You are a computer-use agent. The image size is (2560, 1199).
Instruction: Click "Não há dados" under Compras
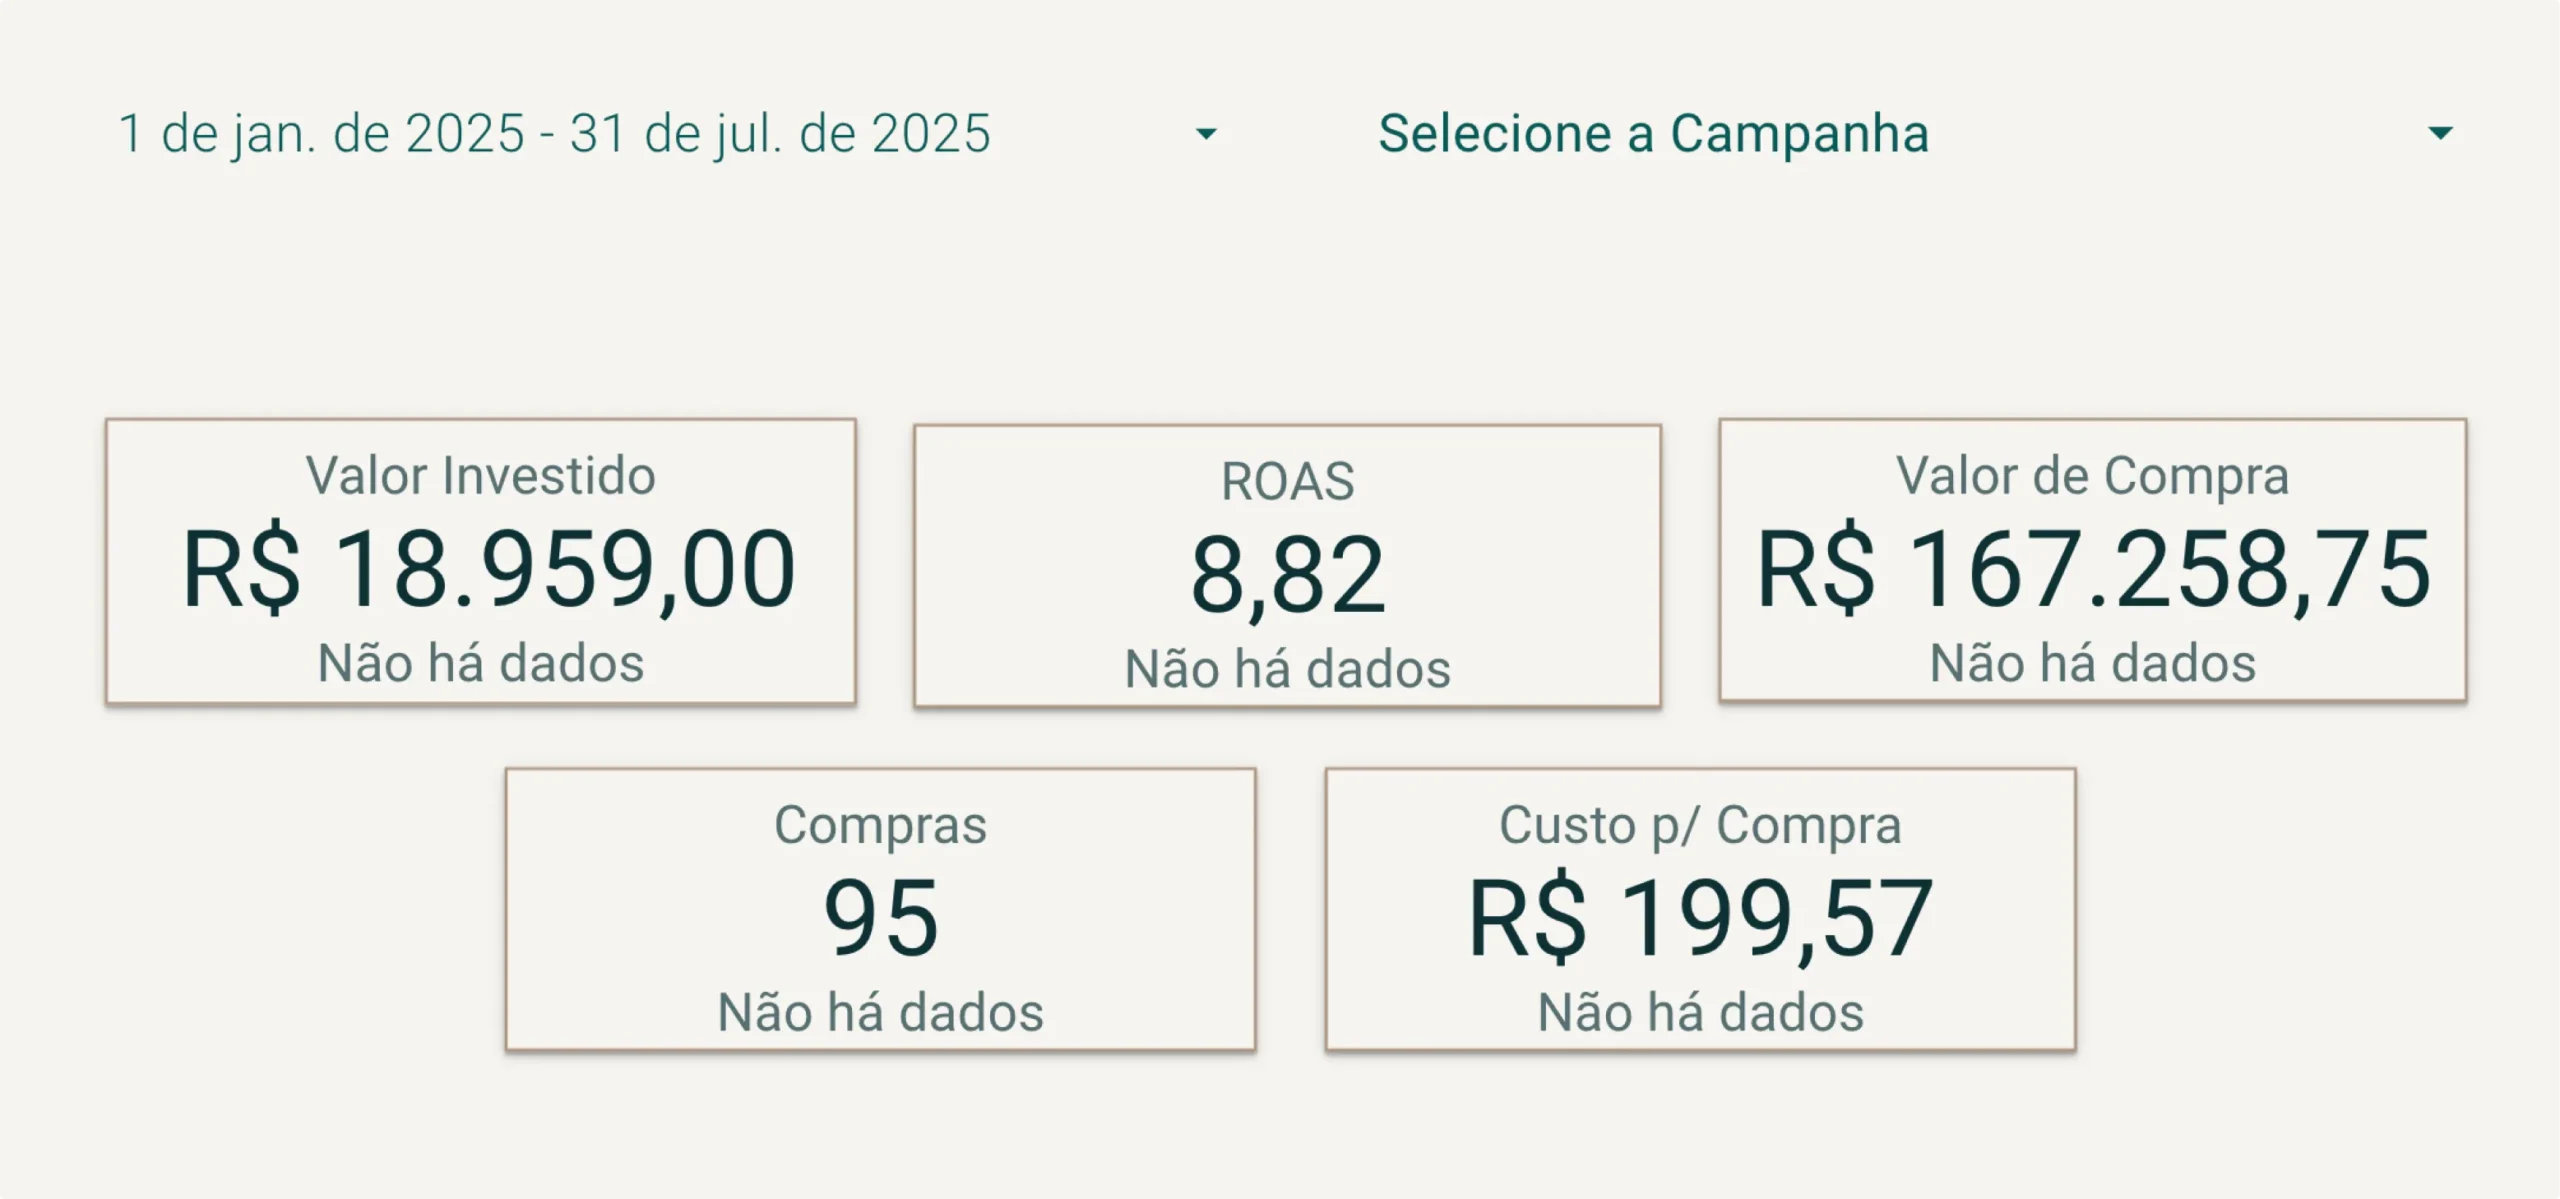880,1012
